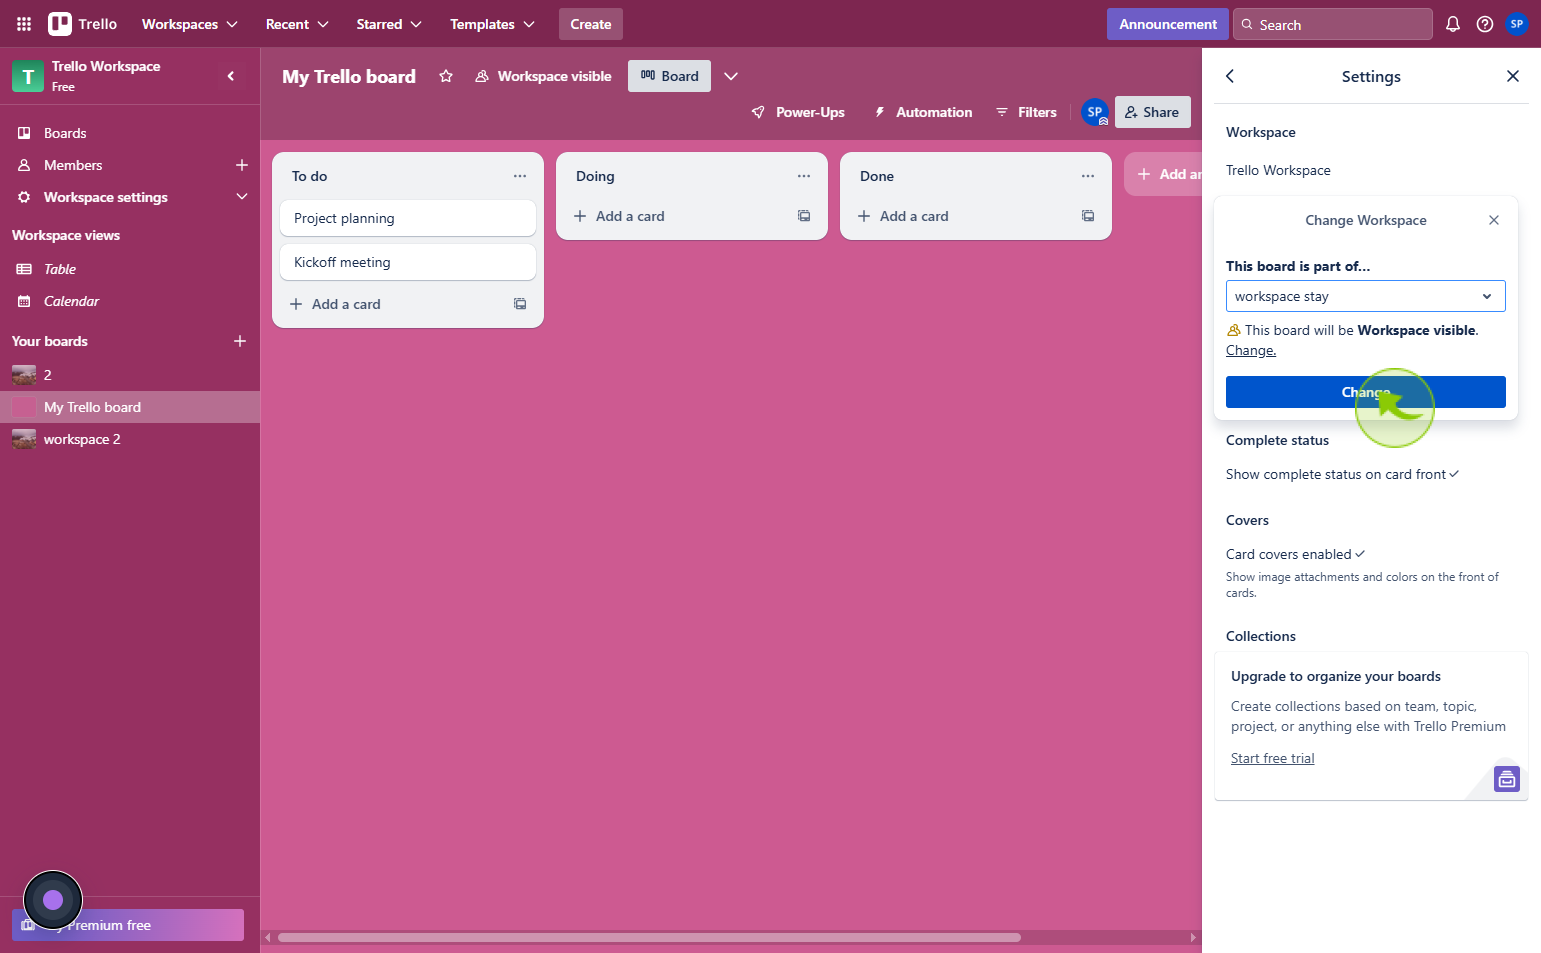Open the Kickoff meeting card
The width and height of the screenshot is (1541, 953).
click(408, 262)
